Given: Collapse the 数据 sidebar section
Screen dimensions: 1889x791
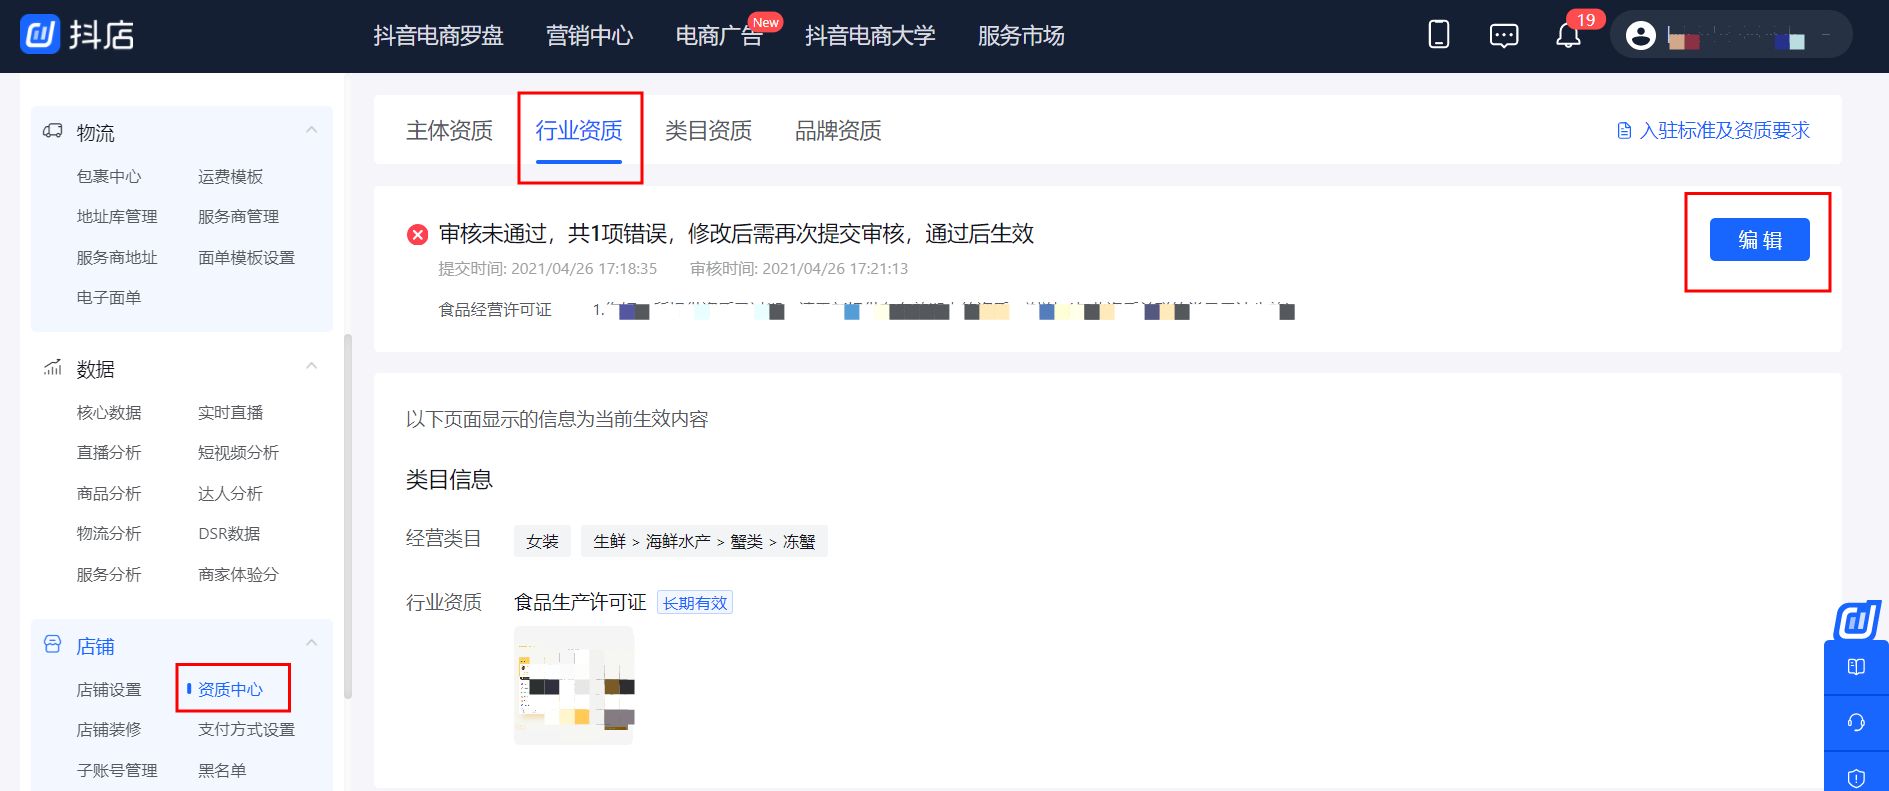Looking at the screenshot, I should tap(312, 367).
